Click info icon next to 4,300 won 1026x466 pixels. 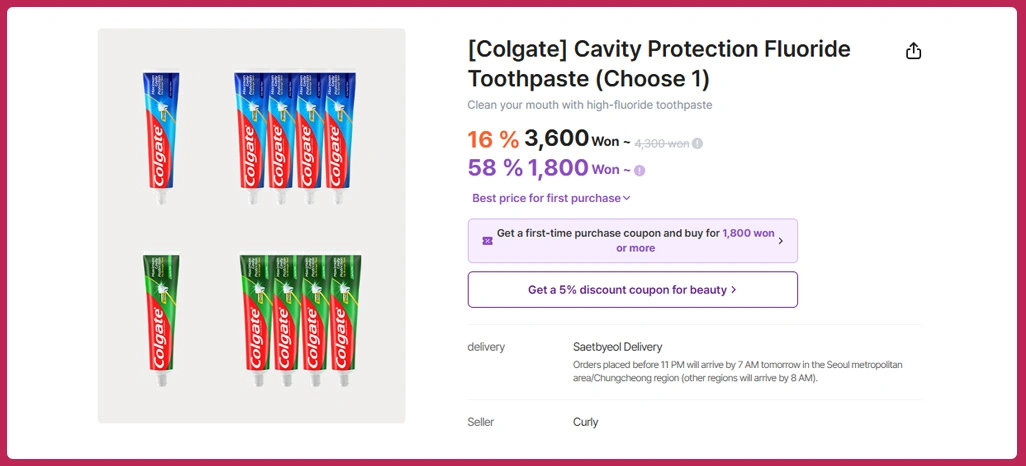tap(698, 143)
